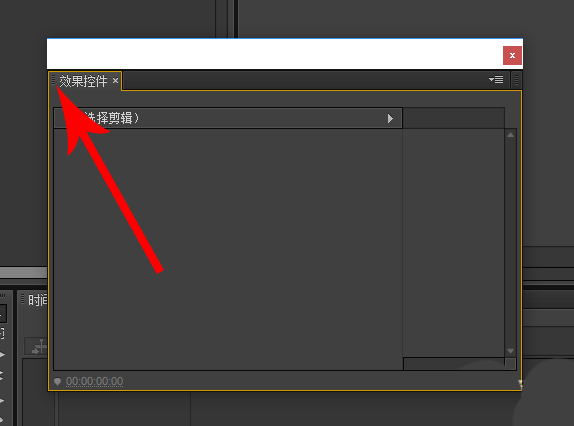Screen dimensions: 574x426
Task: Click the vertical scrollbar track in effect controls
Action: pyautogui.click(x=511, y=243)
